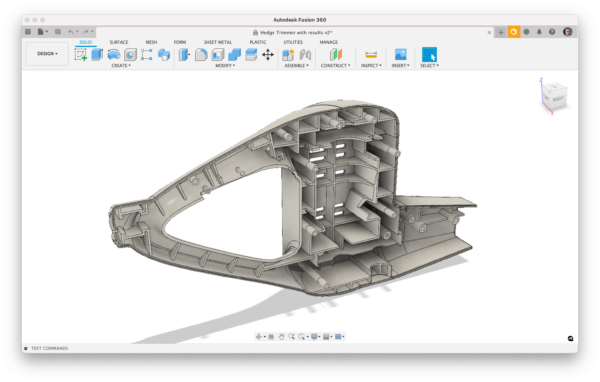This screenshot has width=600, height=382.
Task: Click the ViewCube Right face
Action: [x=558, y=99]
